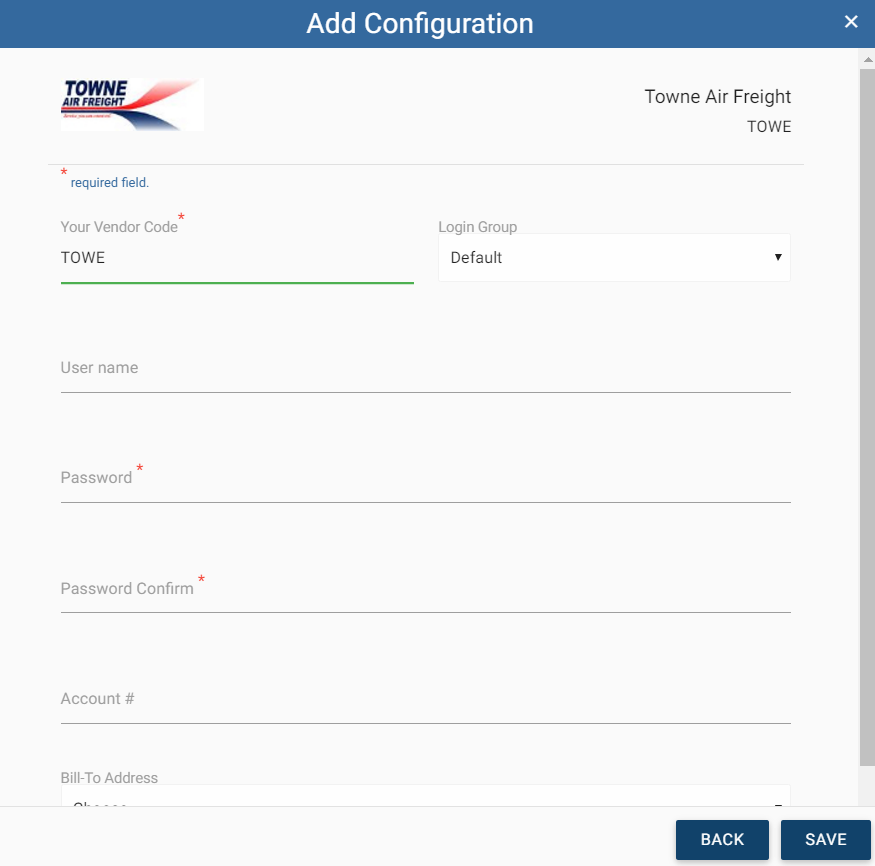Close the Add Configuration dialog
The width and height of the screenshot is (875, 866).
(x=850, y=22)
